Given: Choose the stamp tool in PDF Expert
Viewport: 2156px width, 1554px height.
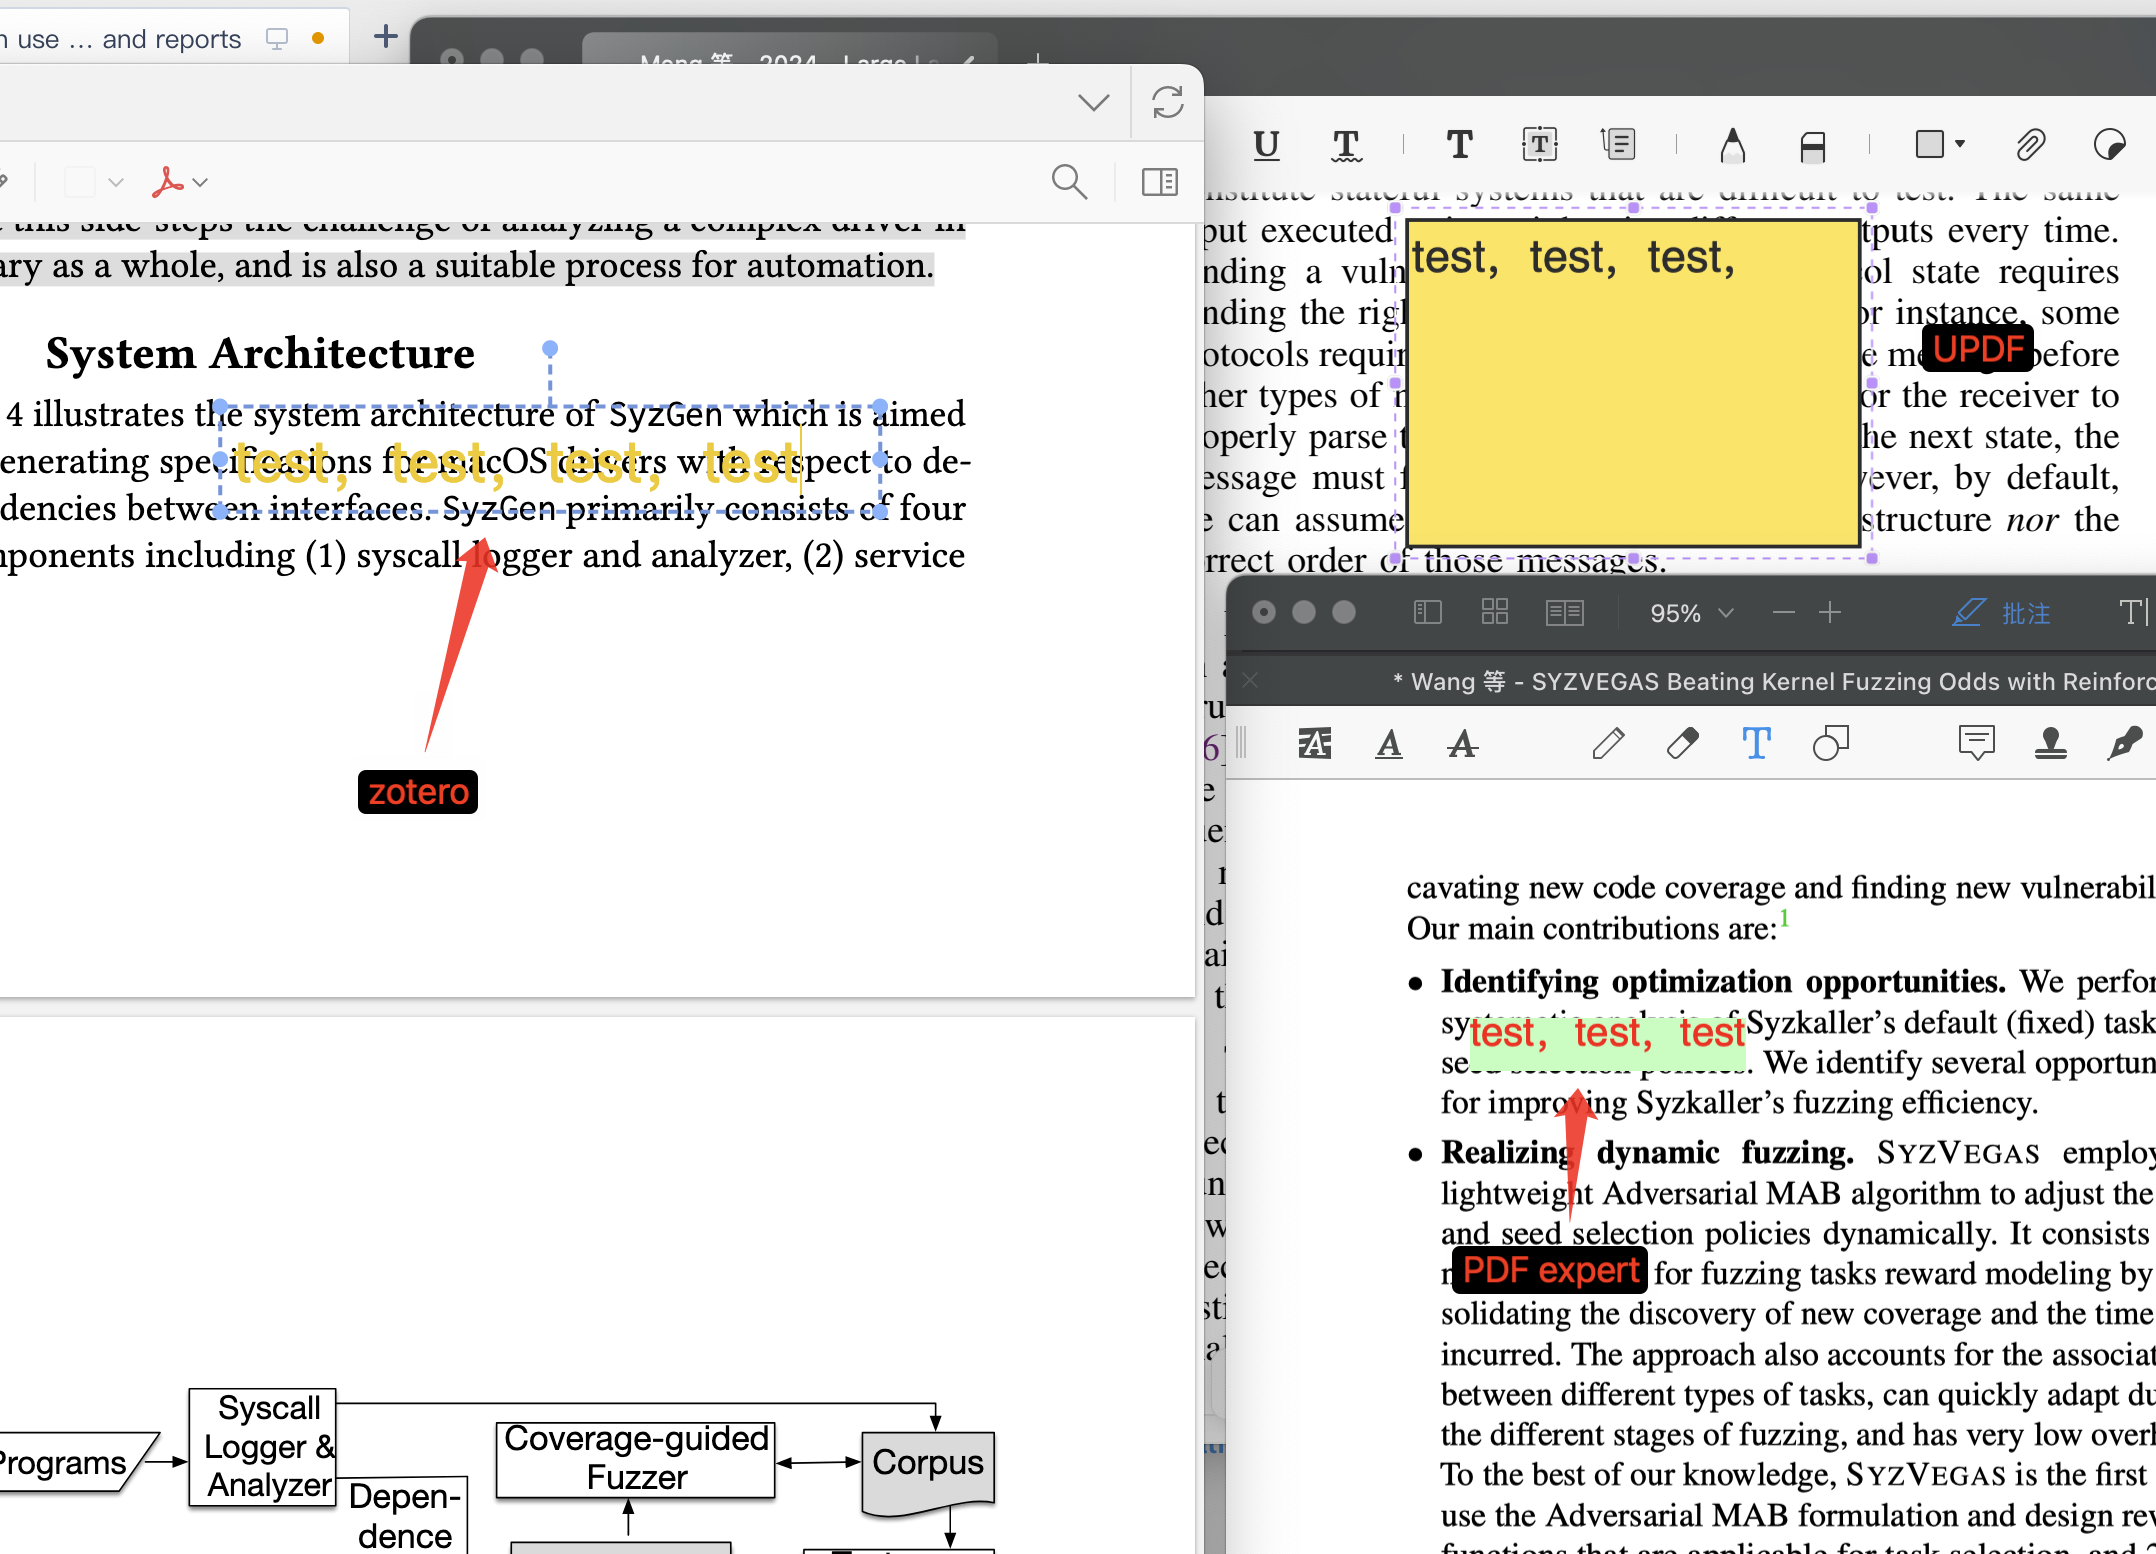Looking at the screenshot, I should coord(2050,744).
